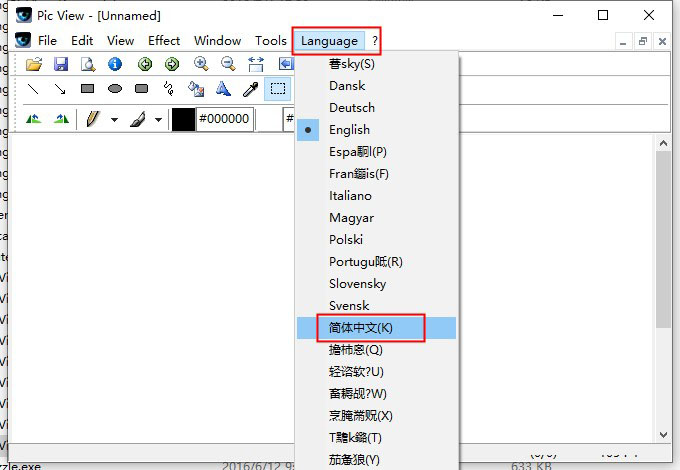Image resolution: width=680 pixels, height=470 pixels.
Task: Choose Slovensky language
Action: point(376,284)
